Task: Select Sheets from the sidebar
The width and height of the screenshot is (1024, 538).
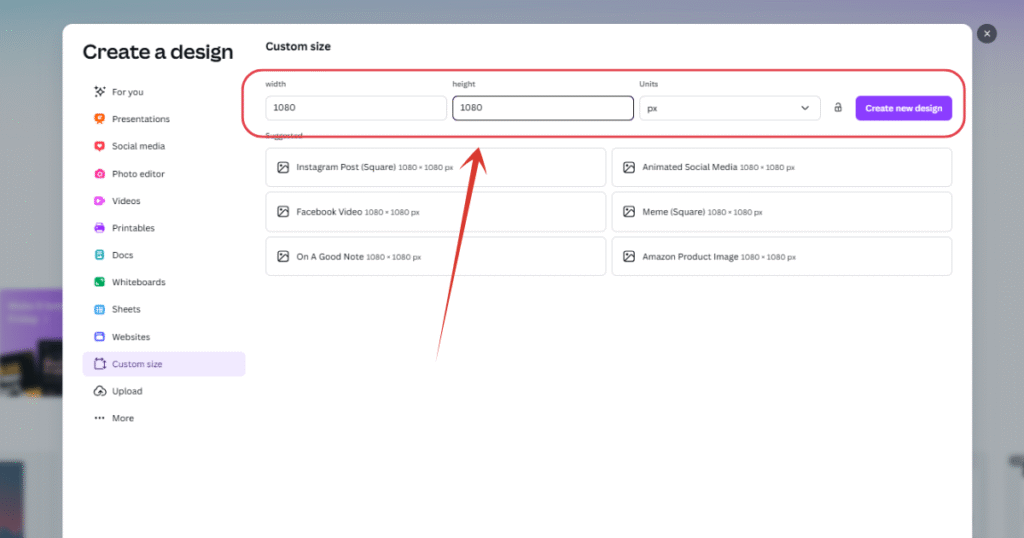Action: click(126, 309)
